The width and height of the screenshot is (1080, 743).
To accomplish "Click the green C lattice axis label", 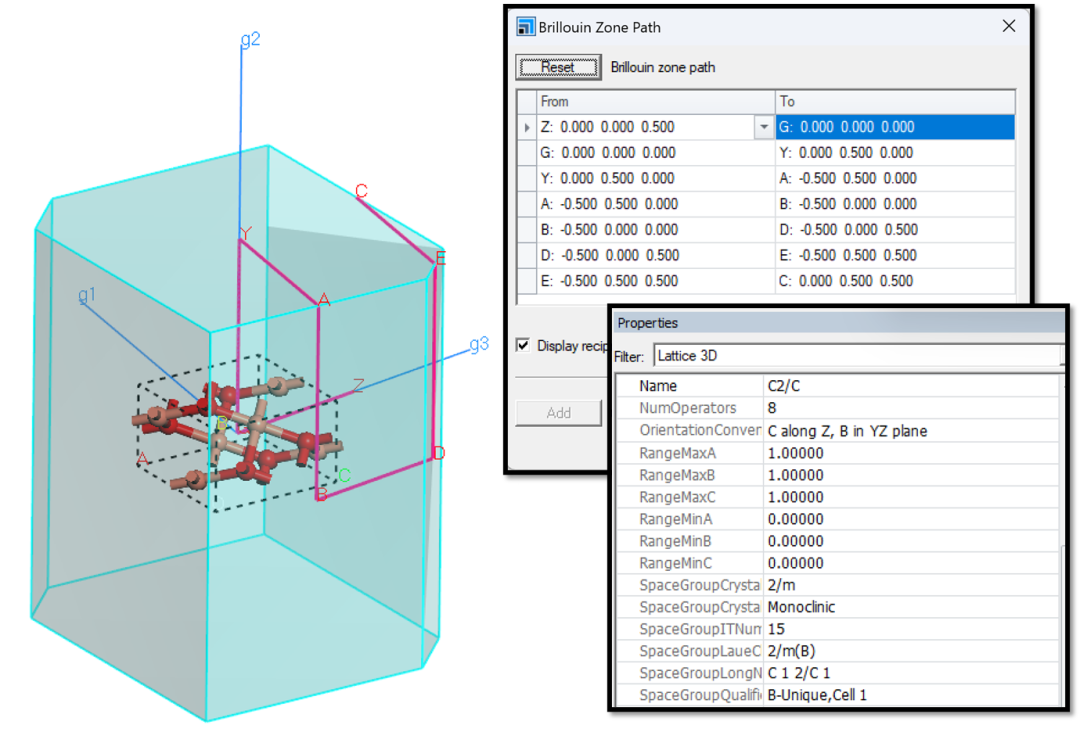I will [345, 475].
